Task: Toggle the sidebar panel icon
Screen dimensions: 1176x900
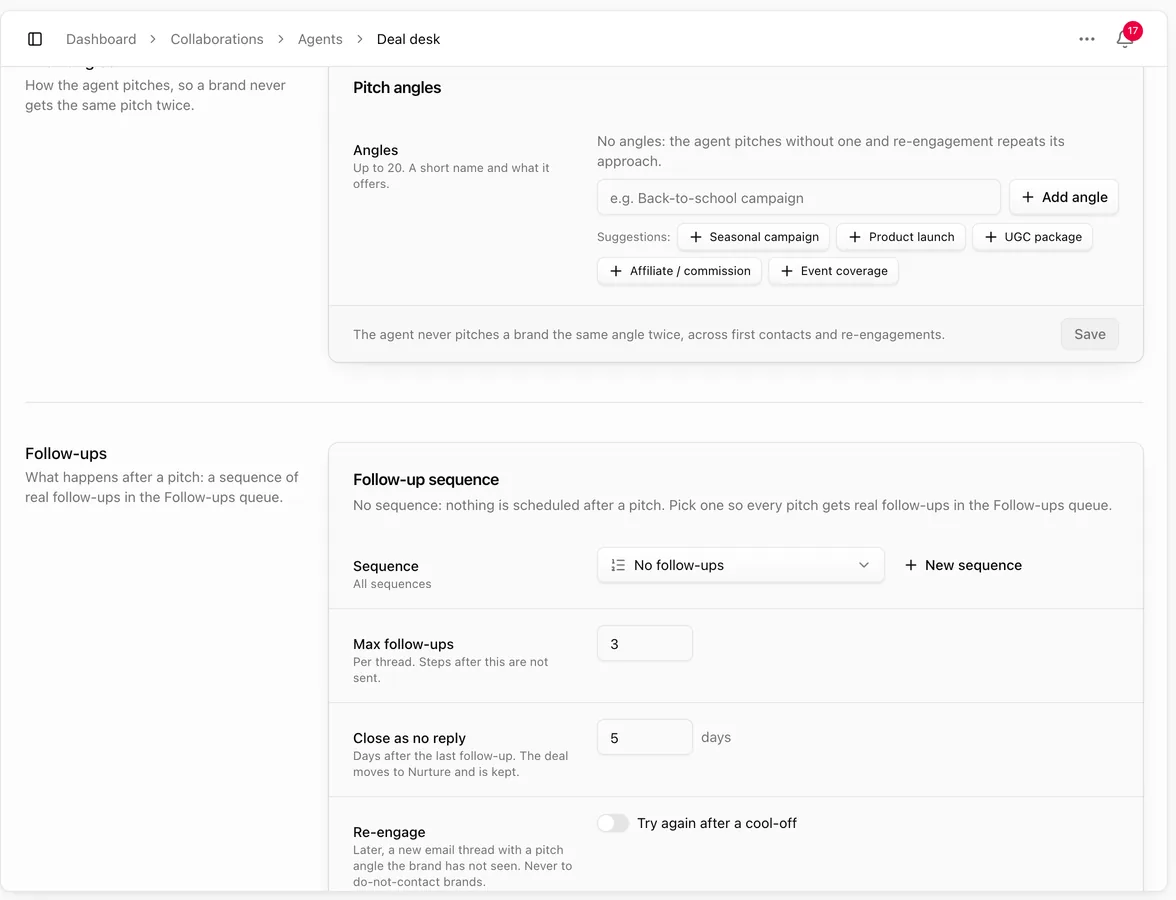Action: (34, 39)
